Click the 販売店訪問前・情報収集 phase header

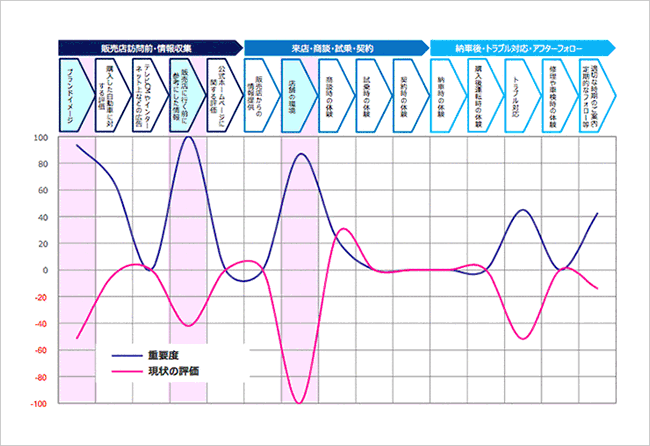[148, 47]
